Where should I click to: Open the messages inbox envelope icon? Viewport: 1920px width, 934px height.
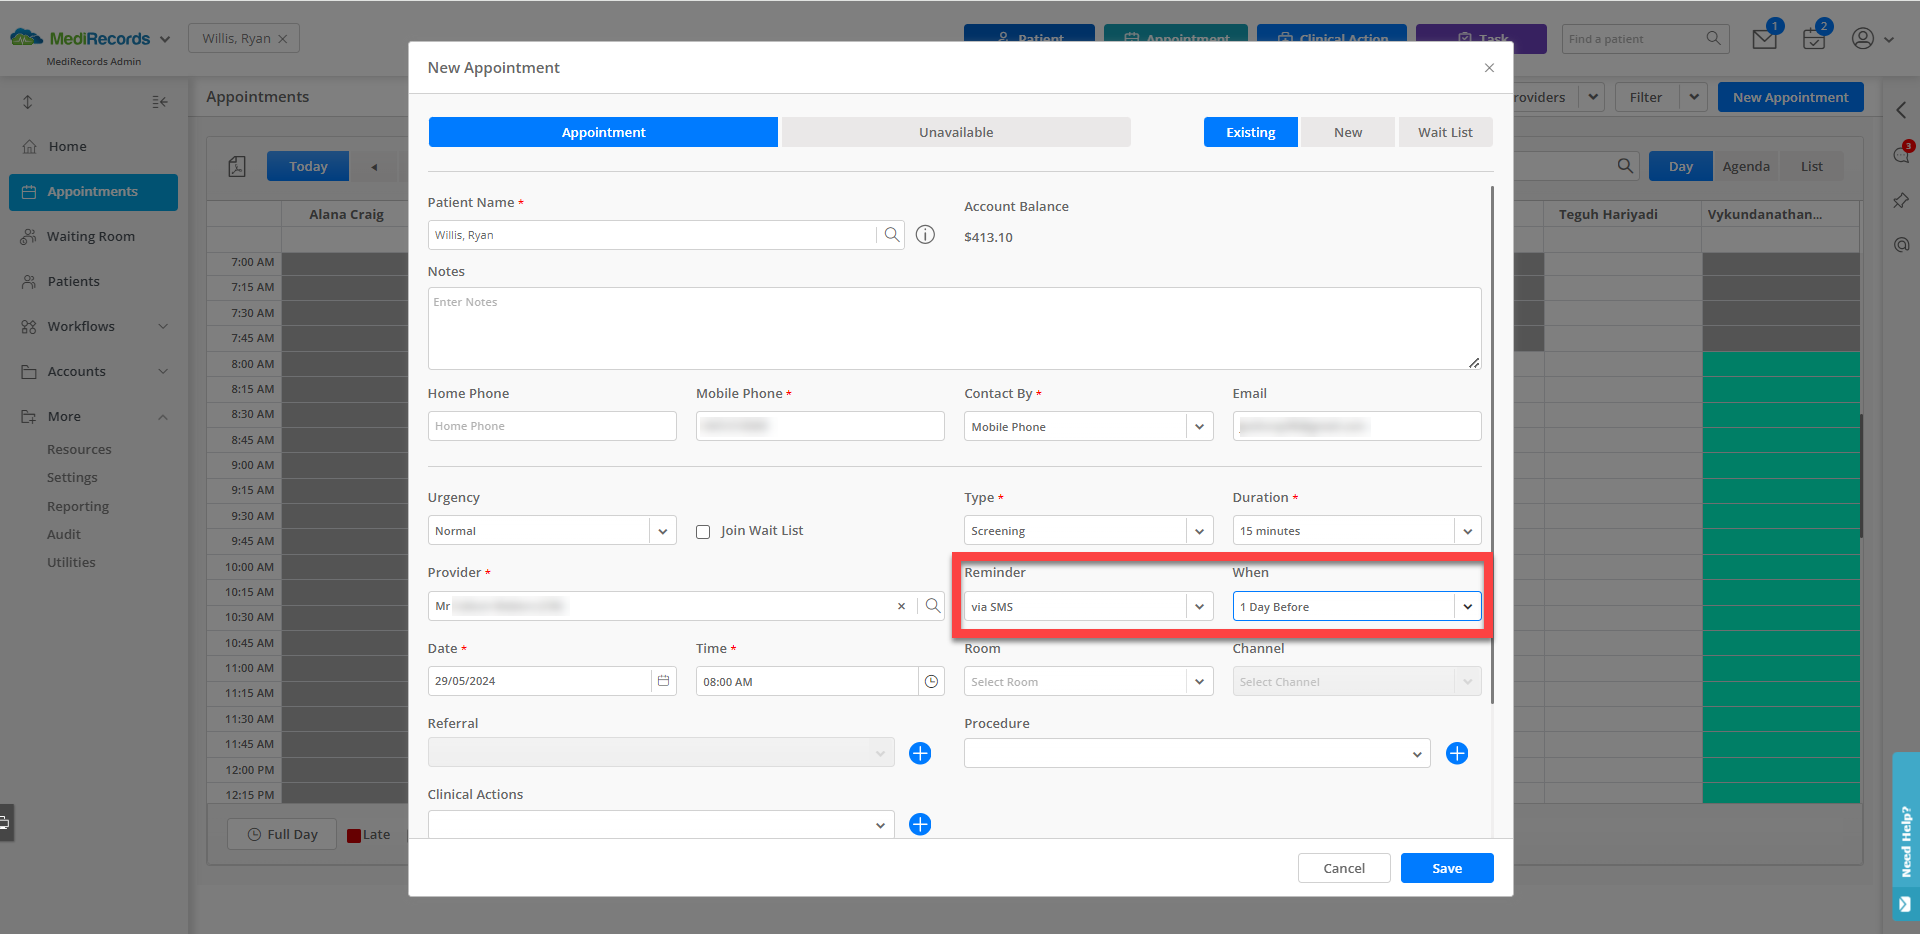click(1764, 38)
